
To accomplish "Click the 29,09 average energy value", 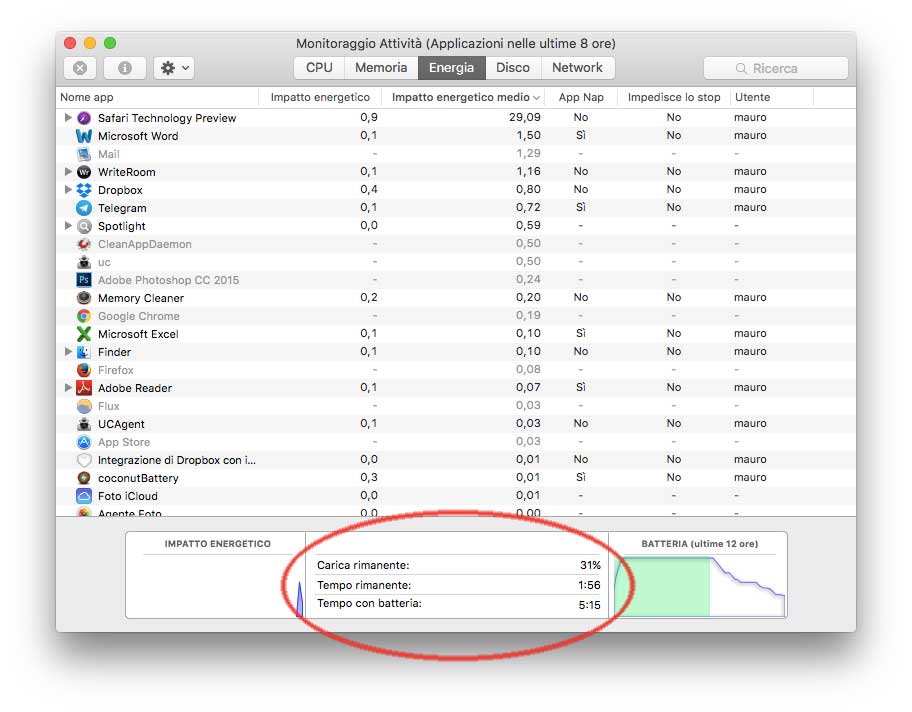I will pyautogui.click(x=525, y=118).
